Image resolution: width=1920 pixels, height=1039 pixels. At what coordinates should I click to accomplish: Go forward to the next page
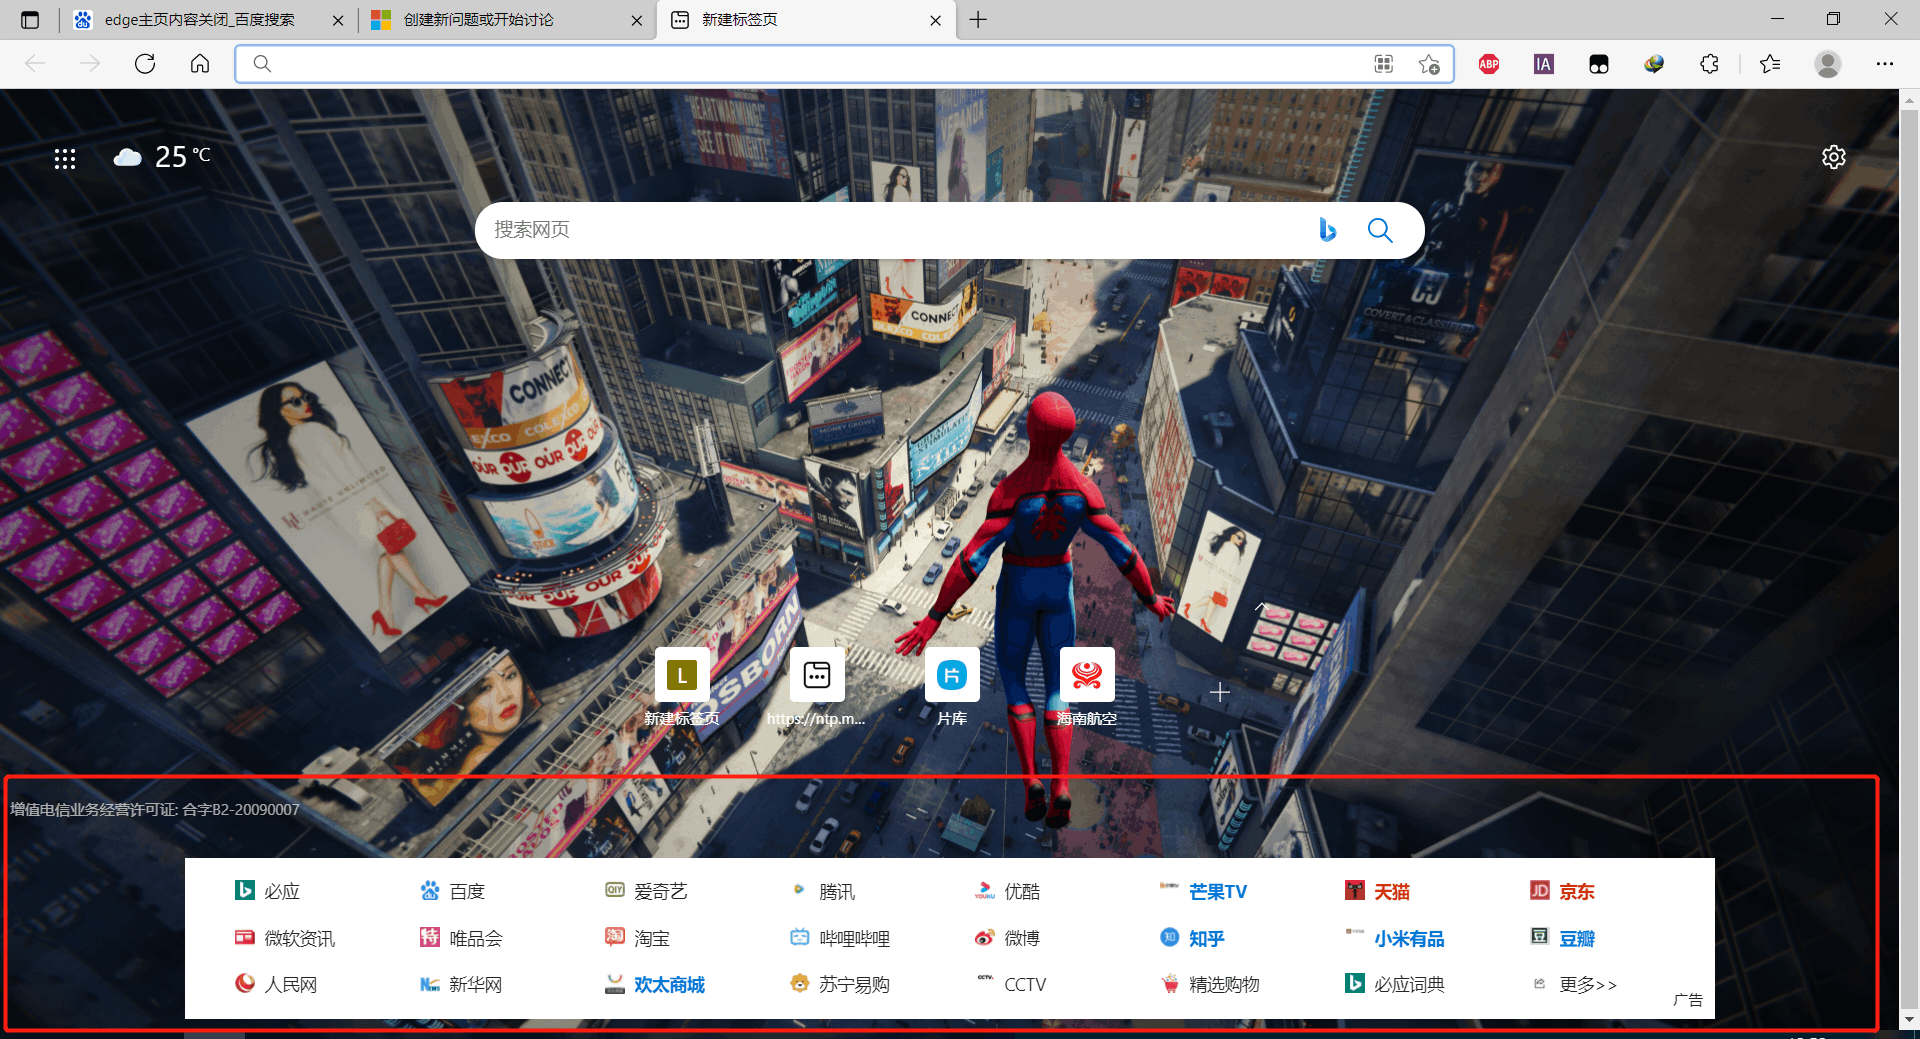[x=90, y=64]
